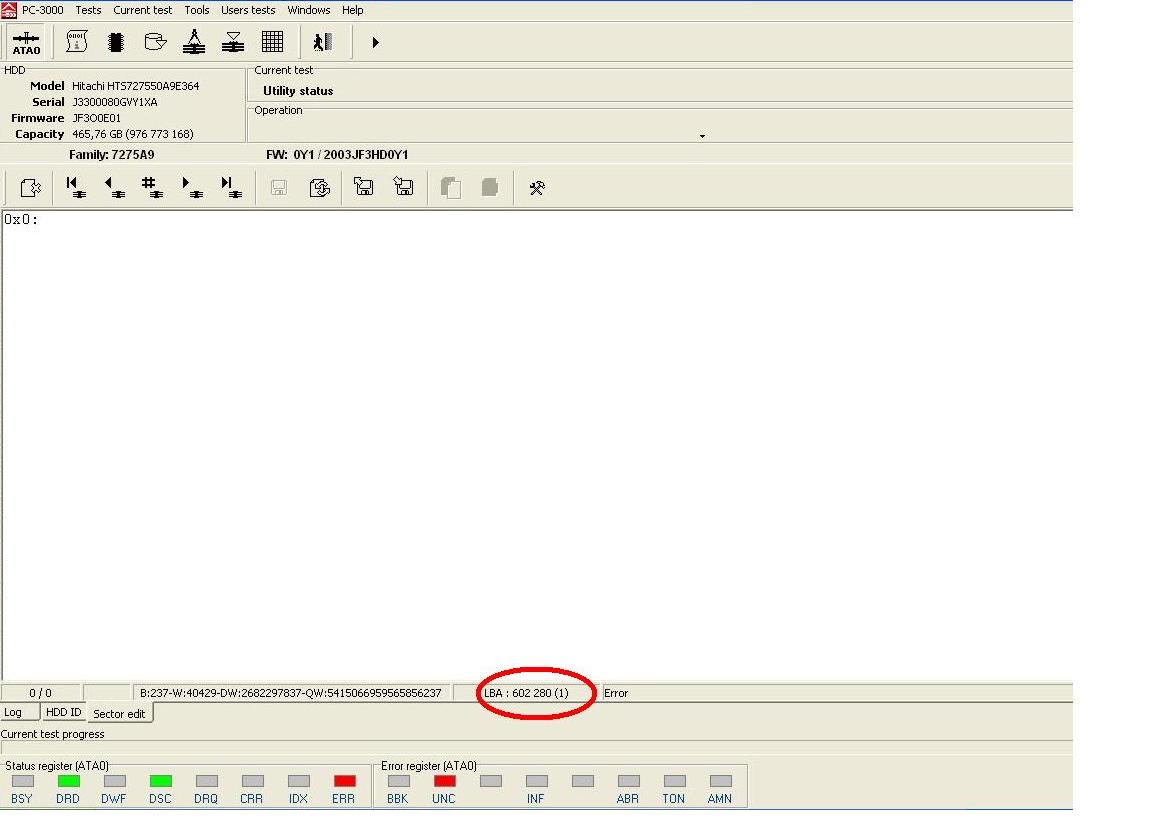Click model value Hitachi HTS727550A9E364
The width and height of the screenshot is (1151, 835).
[x=136, y=86]
